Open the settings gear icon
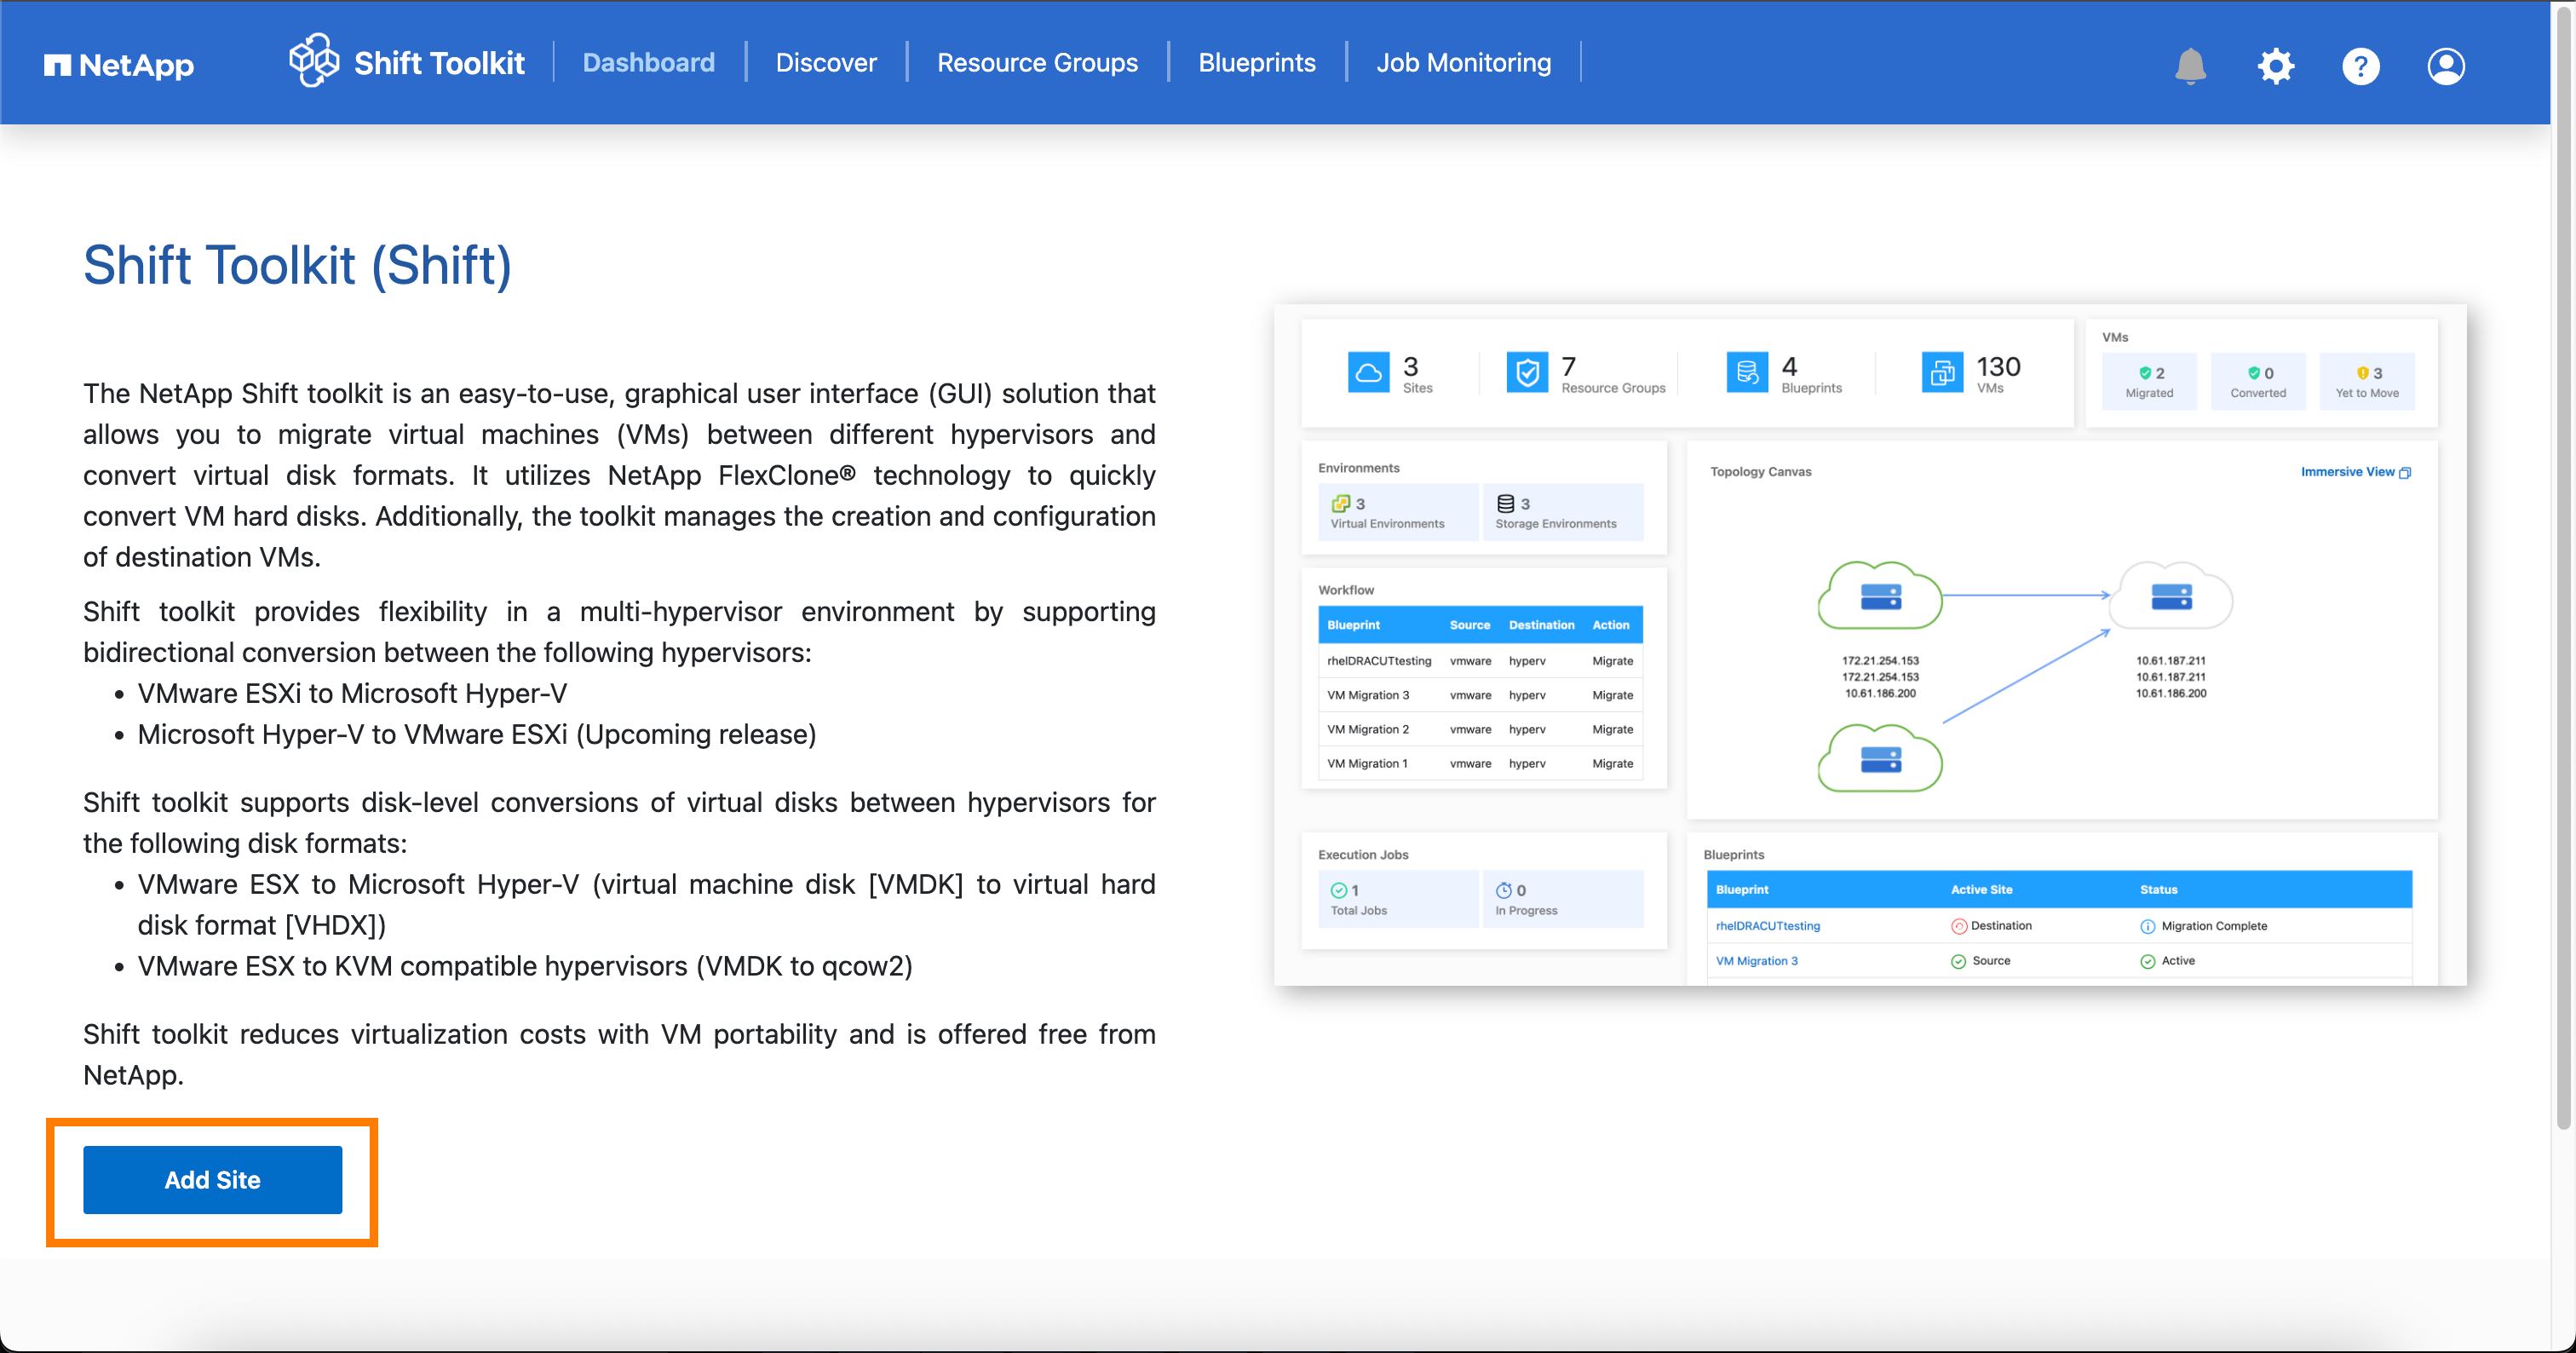Viewport: 2576px width, 1353px height. (2276, 66)
